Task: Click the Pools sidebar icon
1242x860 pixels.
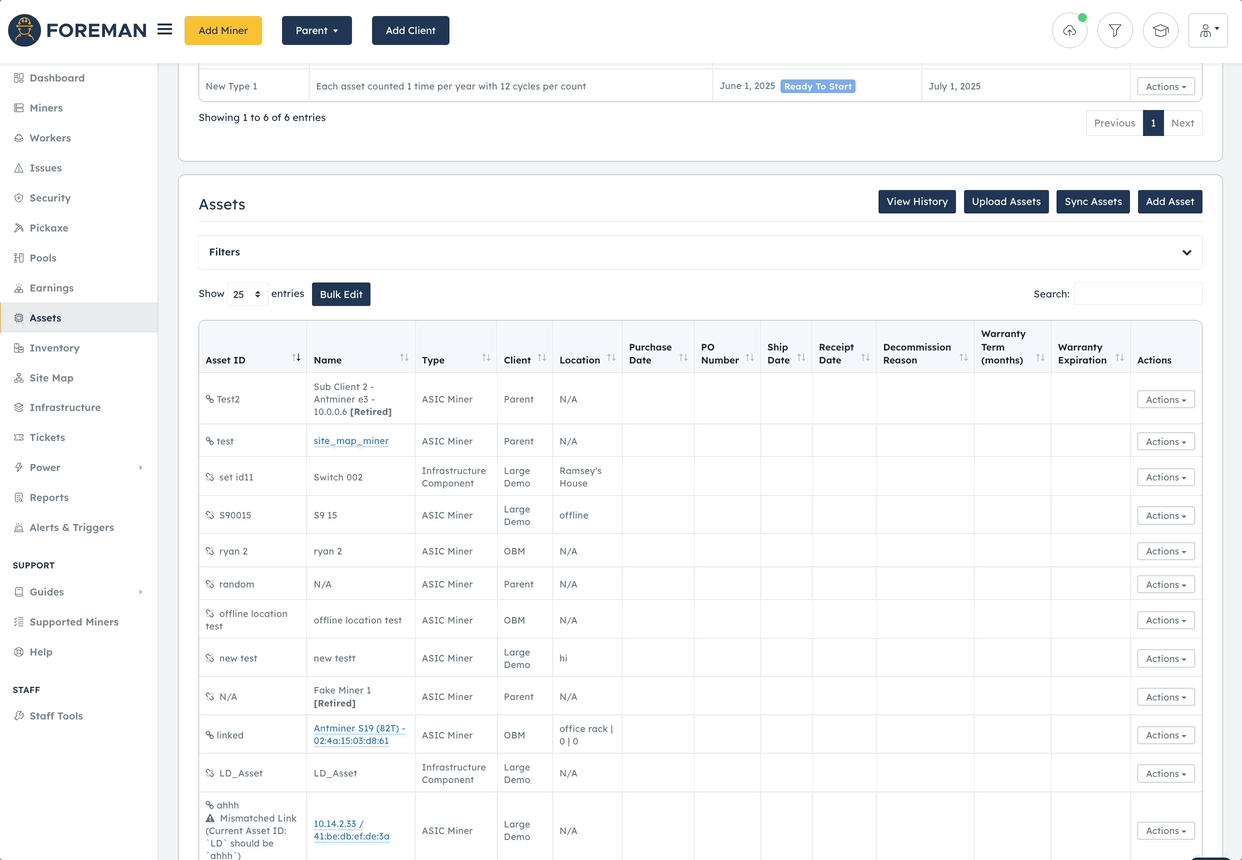Action: pyautogui.click(x=19, y=258)
